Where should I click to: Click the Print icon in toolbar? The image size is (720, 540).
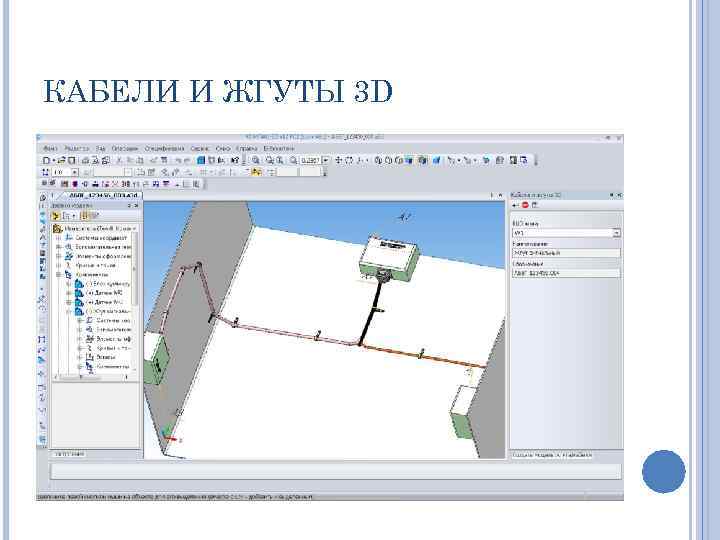85,160
